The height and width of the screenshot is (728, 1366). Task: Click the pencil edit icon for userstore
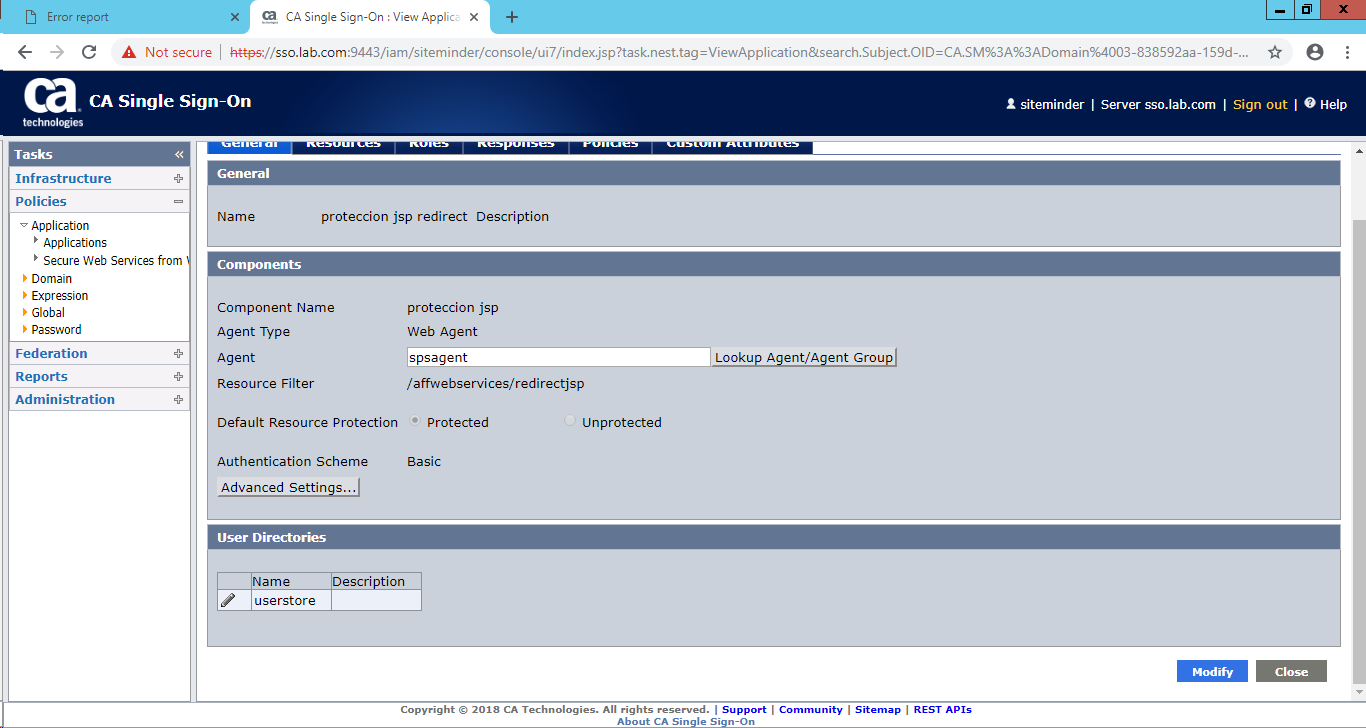(228, 600)
